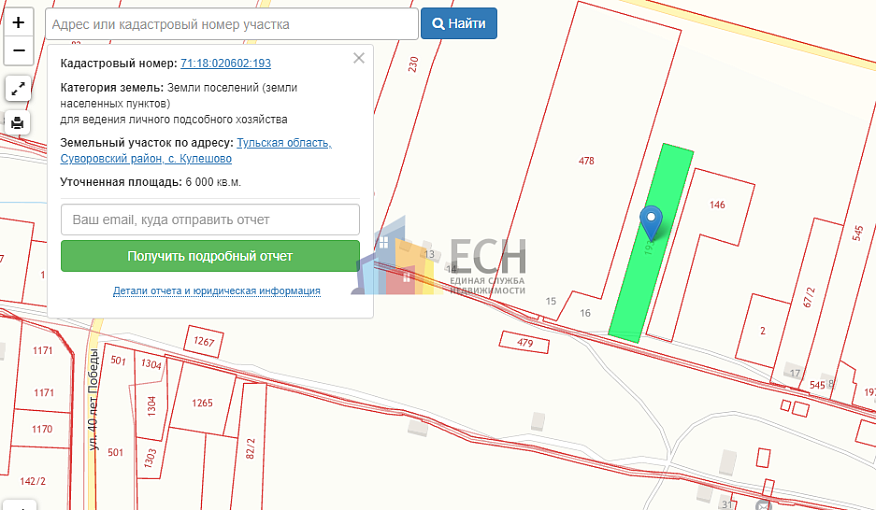Zoom out the map with minus button
Viewport: 876px width, 510px height.
[x=18, y=51]
